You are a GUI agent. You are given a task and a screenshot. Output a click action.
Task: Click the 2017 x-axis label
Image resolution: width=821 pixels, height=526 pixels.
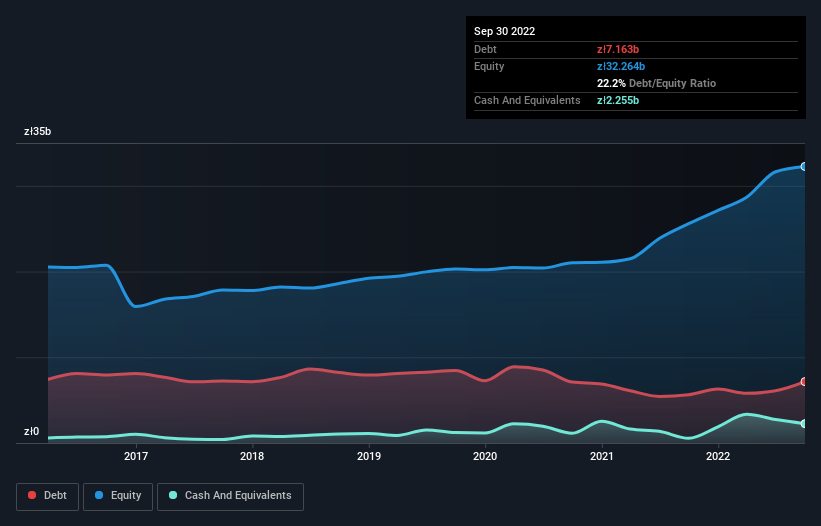pyautogui.click(x=136, y=456)
